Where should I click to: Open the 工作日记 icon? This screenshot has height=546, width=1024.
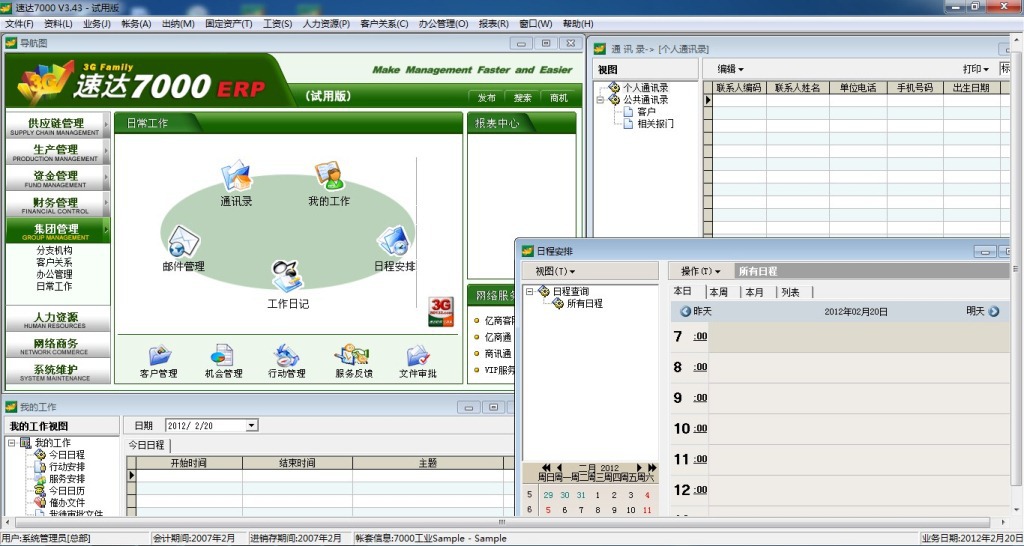click(287, 276)
